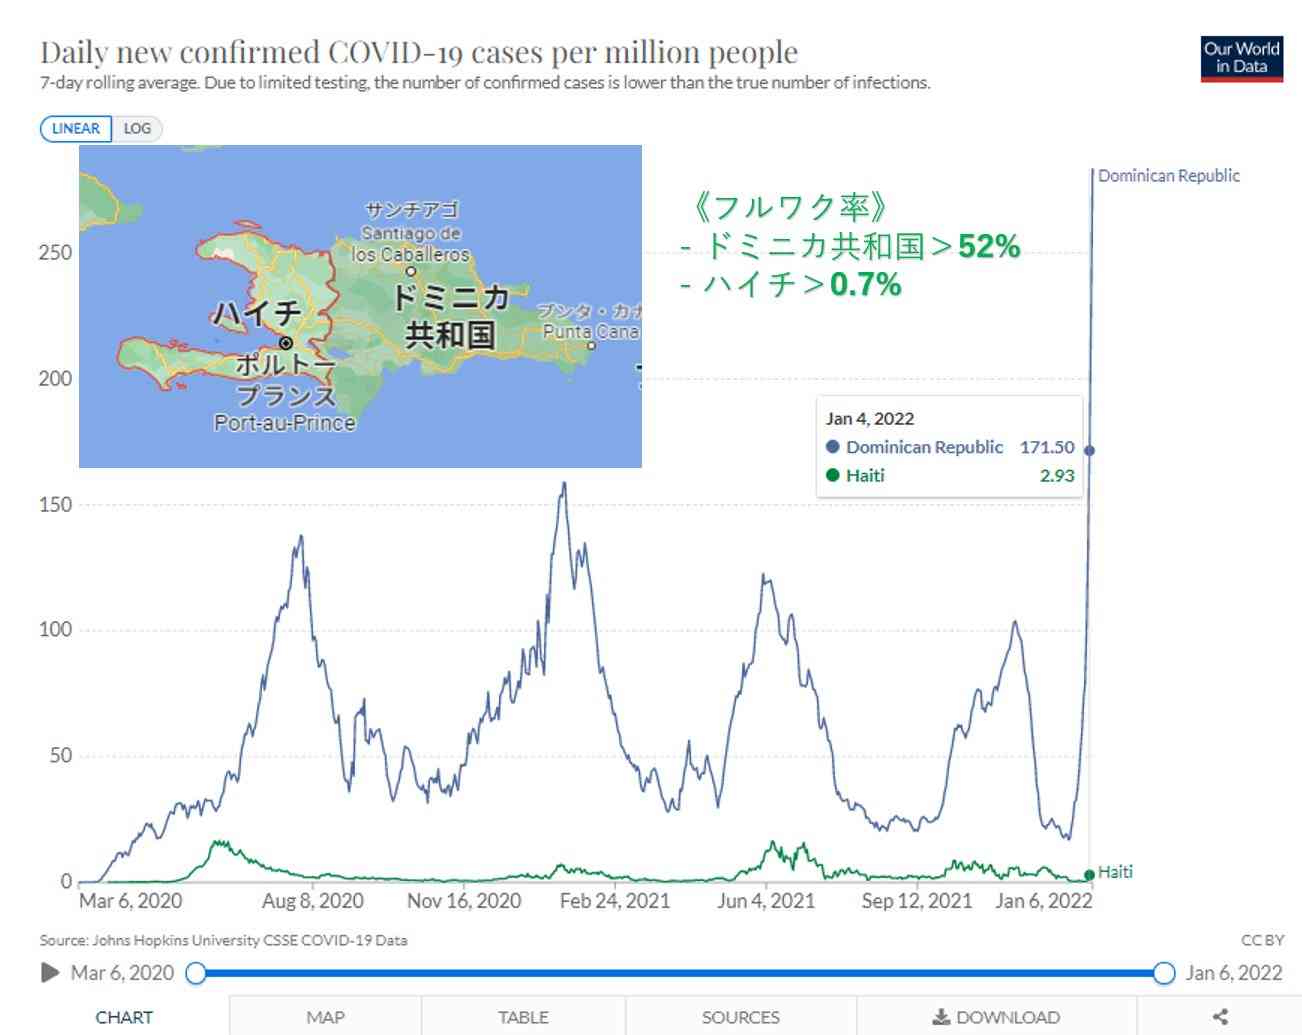Screen dimensions: 1302x1035
Task: Click the Punta Cana map marker
Action: 591,346
